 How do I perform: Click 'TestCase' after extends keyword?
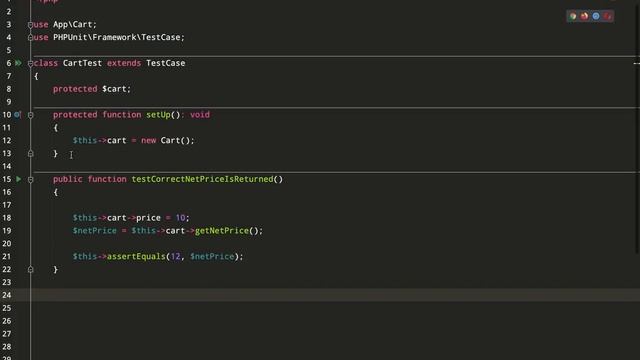[166, 63]
